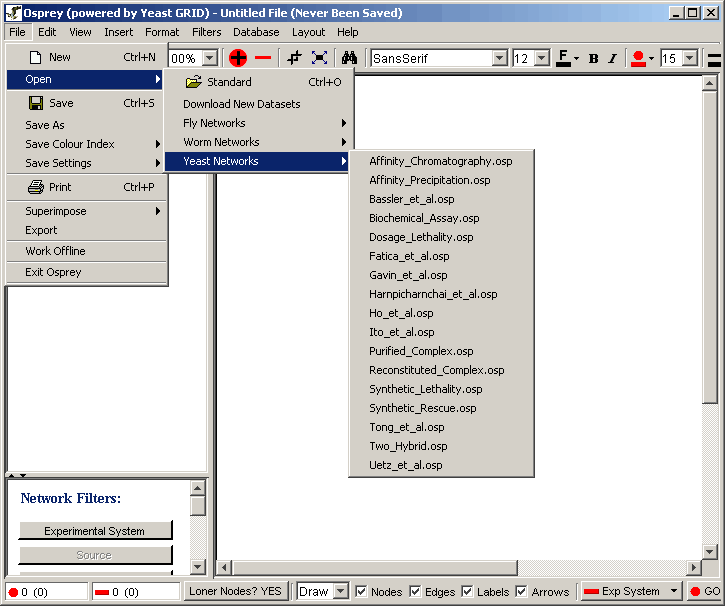The height and width of the screenshot is (606, 725).
Task: Click the red minus remove icon
Action: pyautogui.click(x=263, y=58)
